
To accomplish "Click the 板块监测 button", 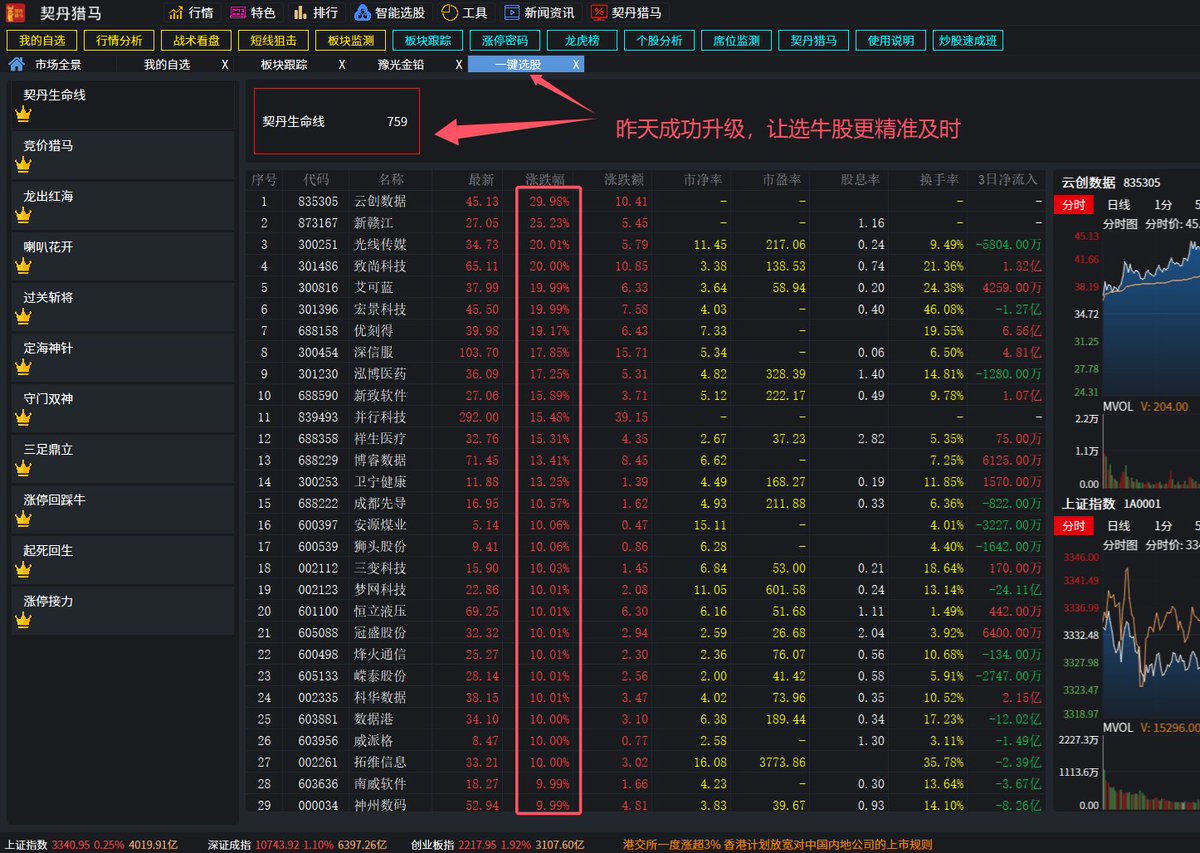I will click(350, 41).
